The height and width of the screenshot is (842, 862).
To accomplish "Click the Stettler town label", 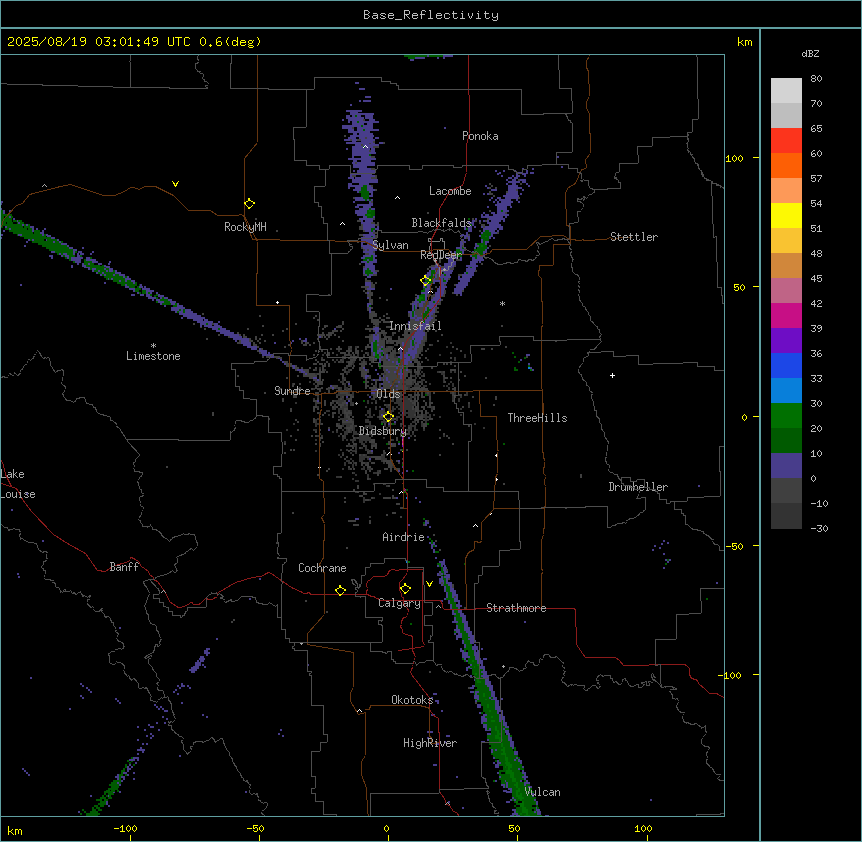I will point(634,237).
